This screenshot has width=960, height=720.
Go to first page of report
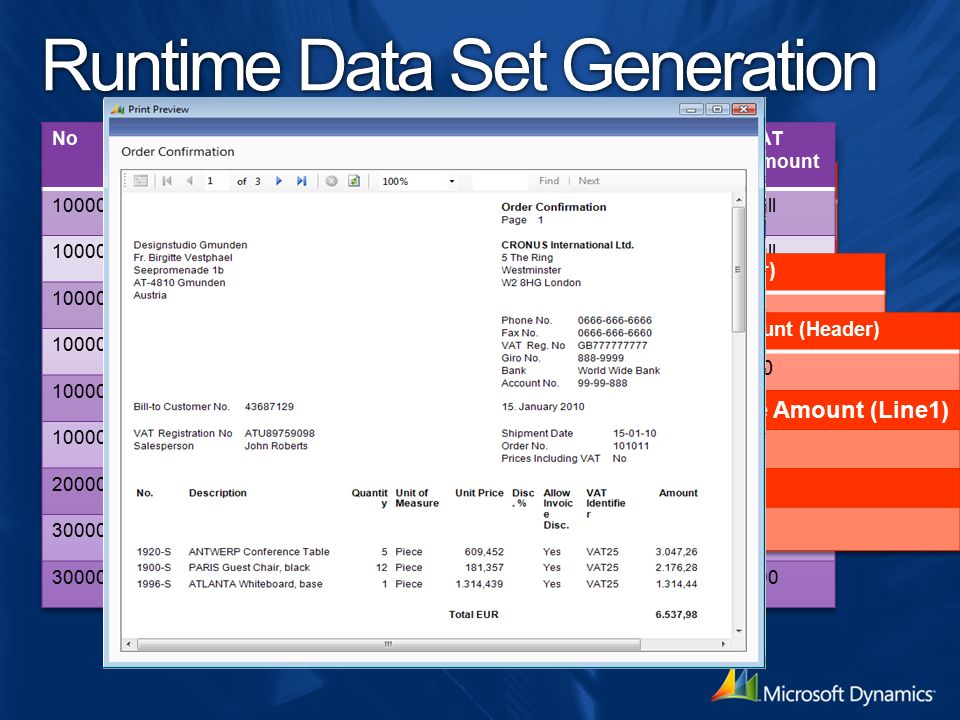[x=167, y=181]
